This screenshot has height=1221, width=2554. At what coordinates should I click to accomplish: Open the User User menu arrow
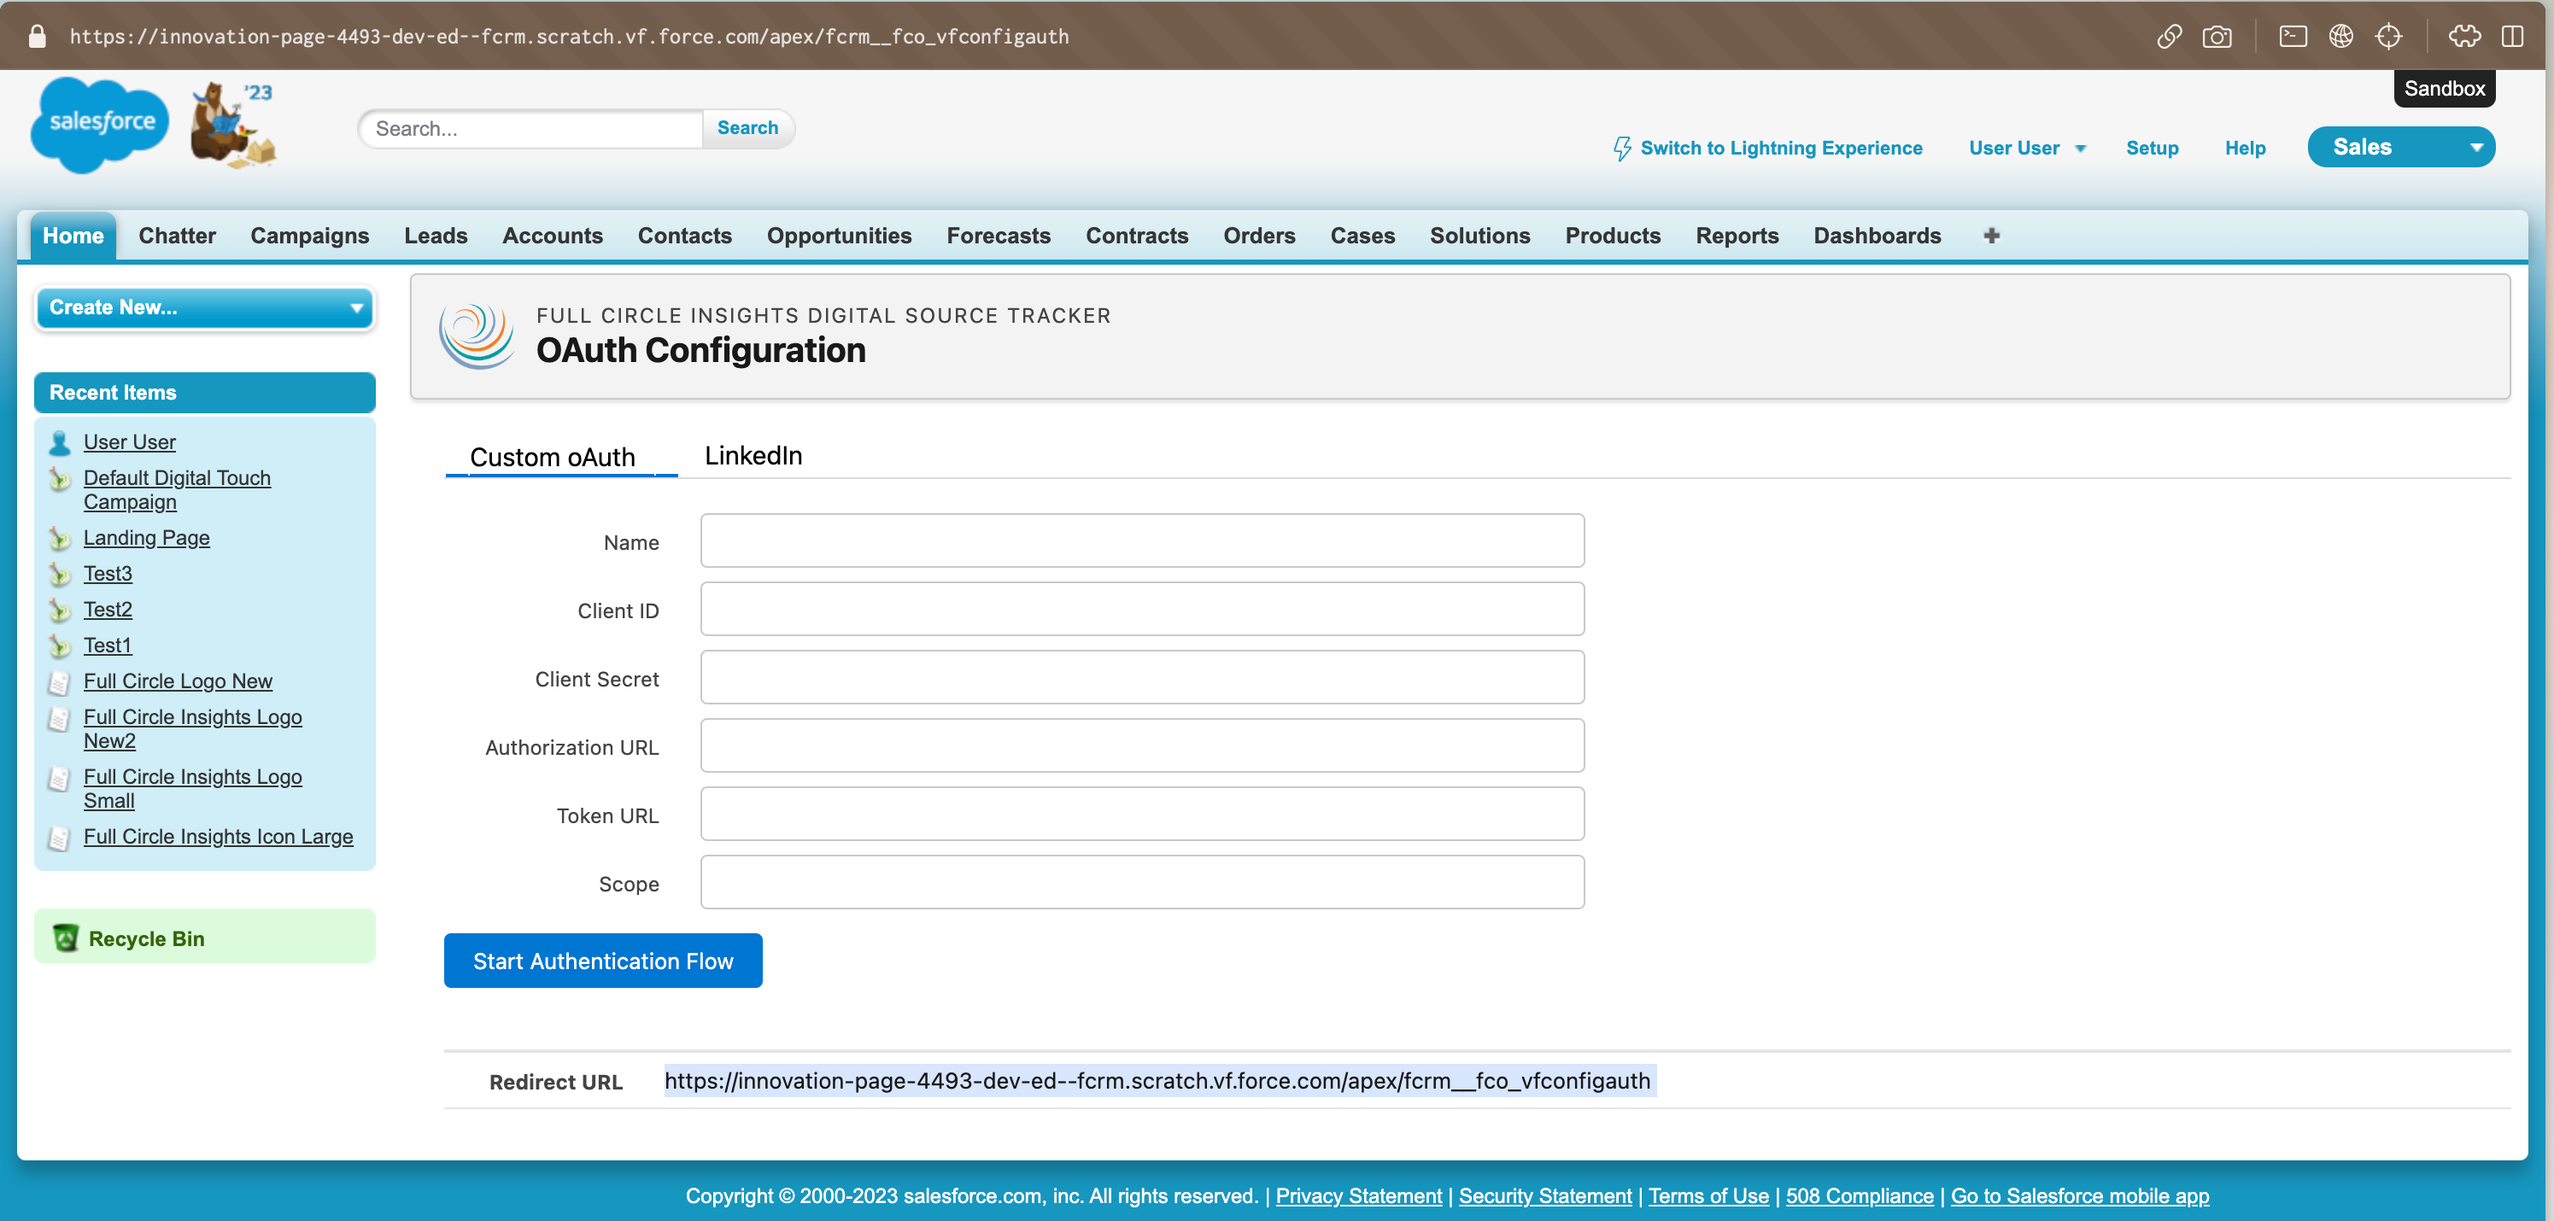point(2081,149)
